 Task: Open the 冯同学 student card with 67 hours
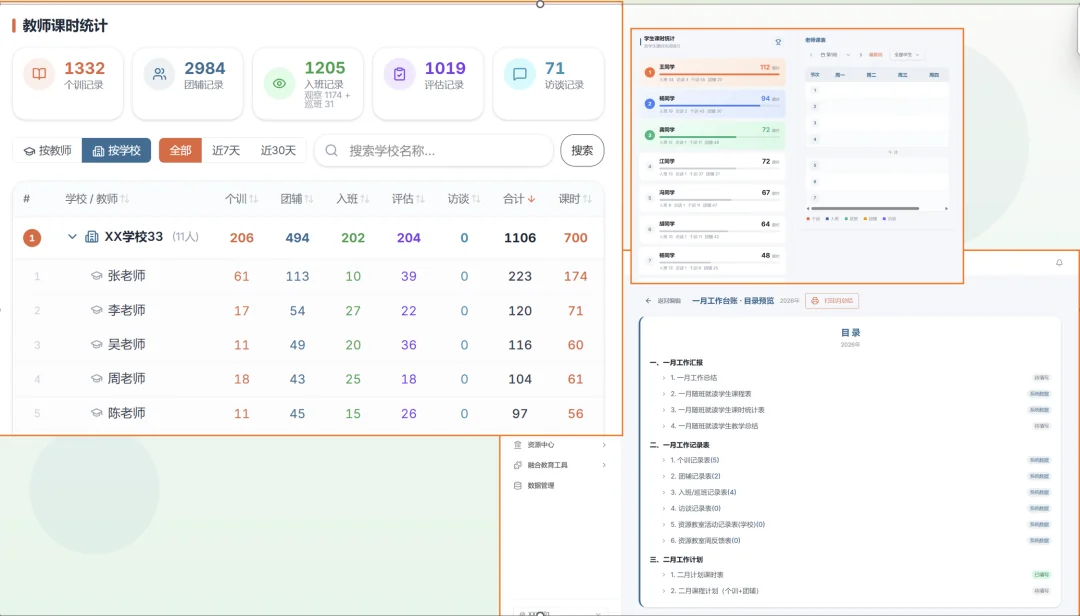pyautogui.click(x=712, y=198)
